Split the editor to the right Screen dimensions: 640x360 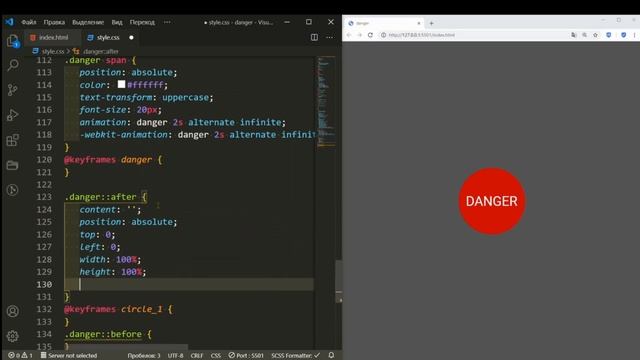tap(314, 38)
